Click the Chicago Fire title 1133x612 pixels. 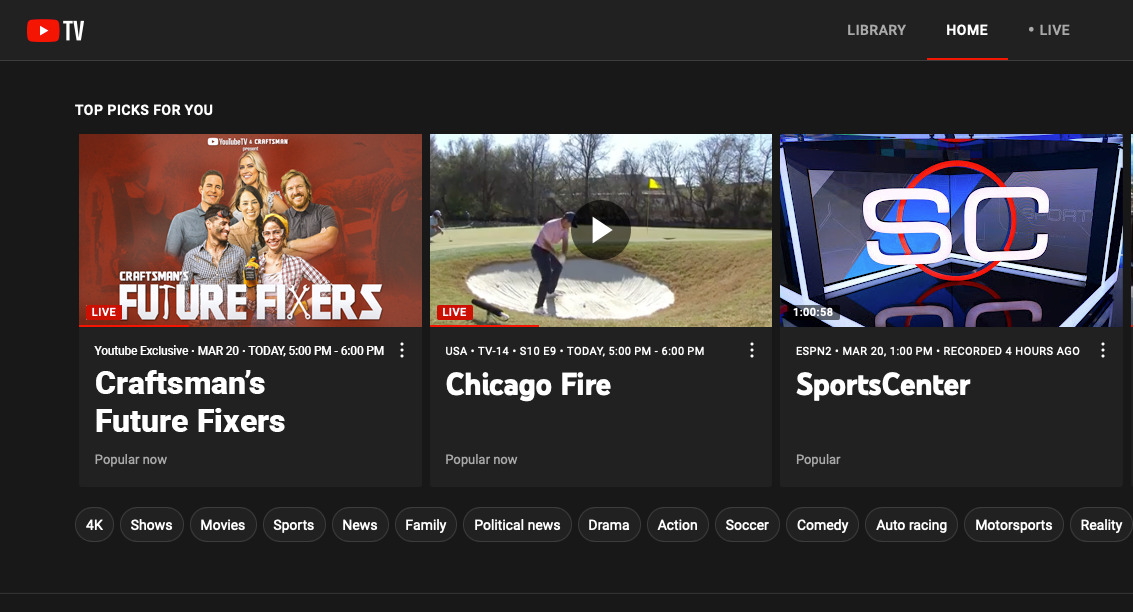pyautogui.click(x=528, y=385)
